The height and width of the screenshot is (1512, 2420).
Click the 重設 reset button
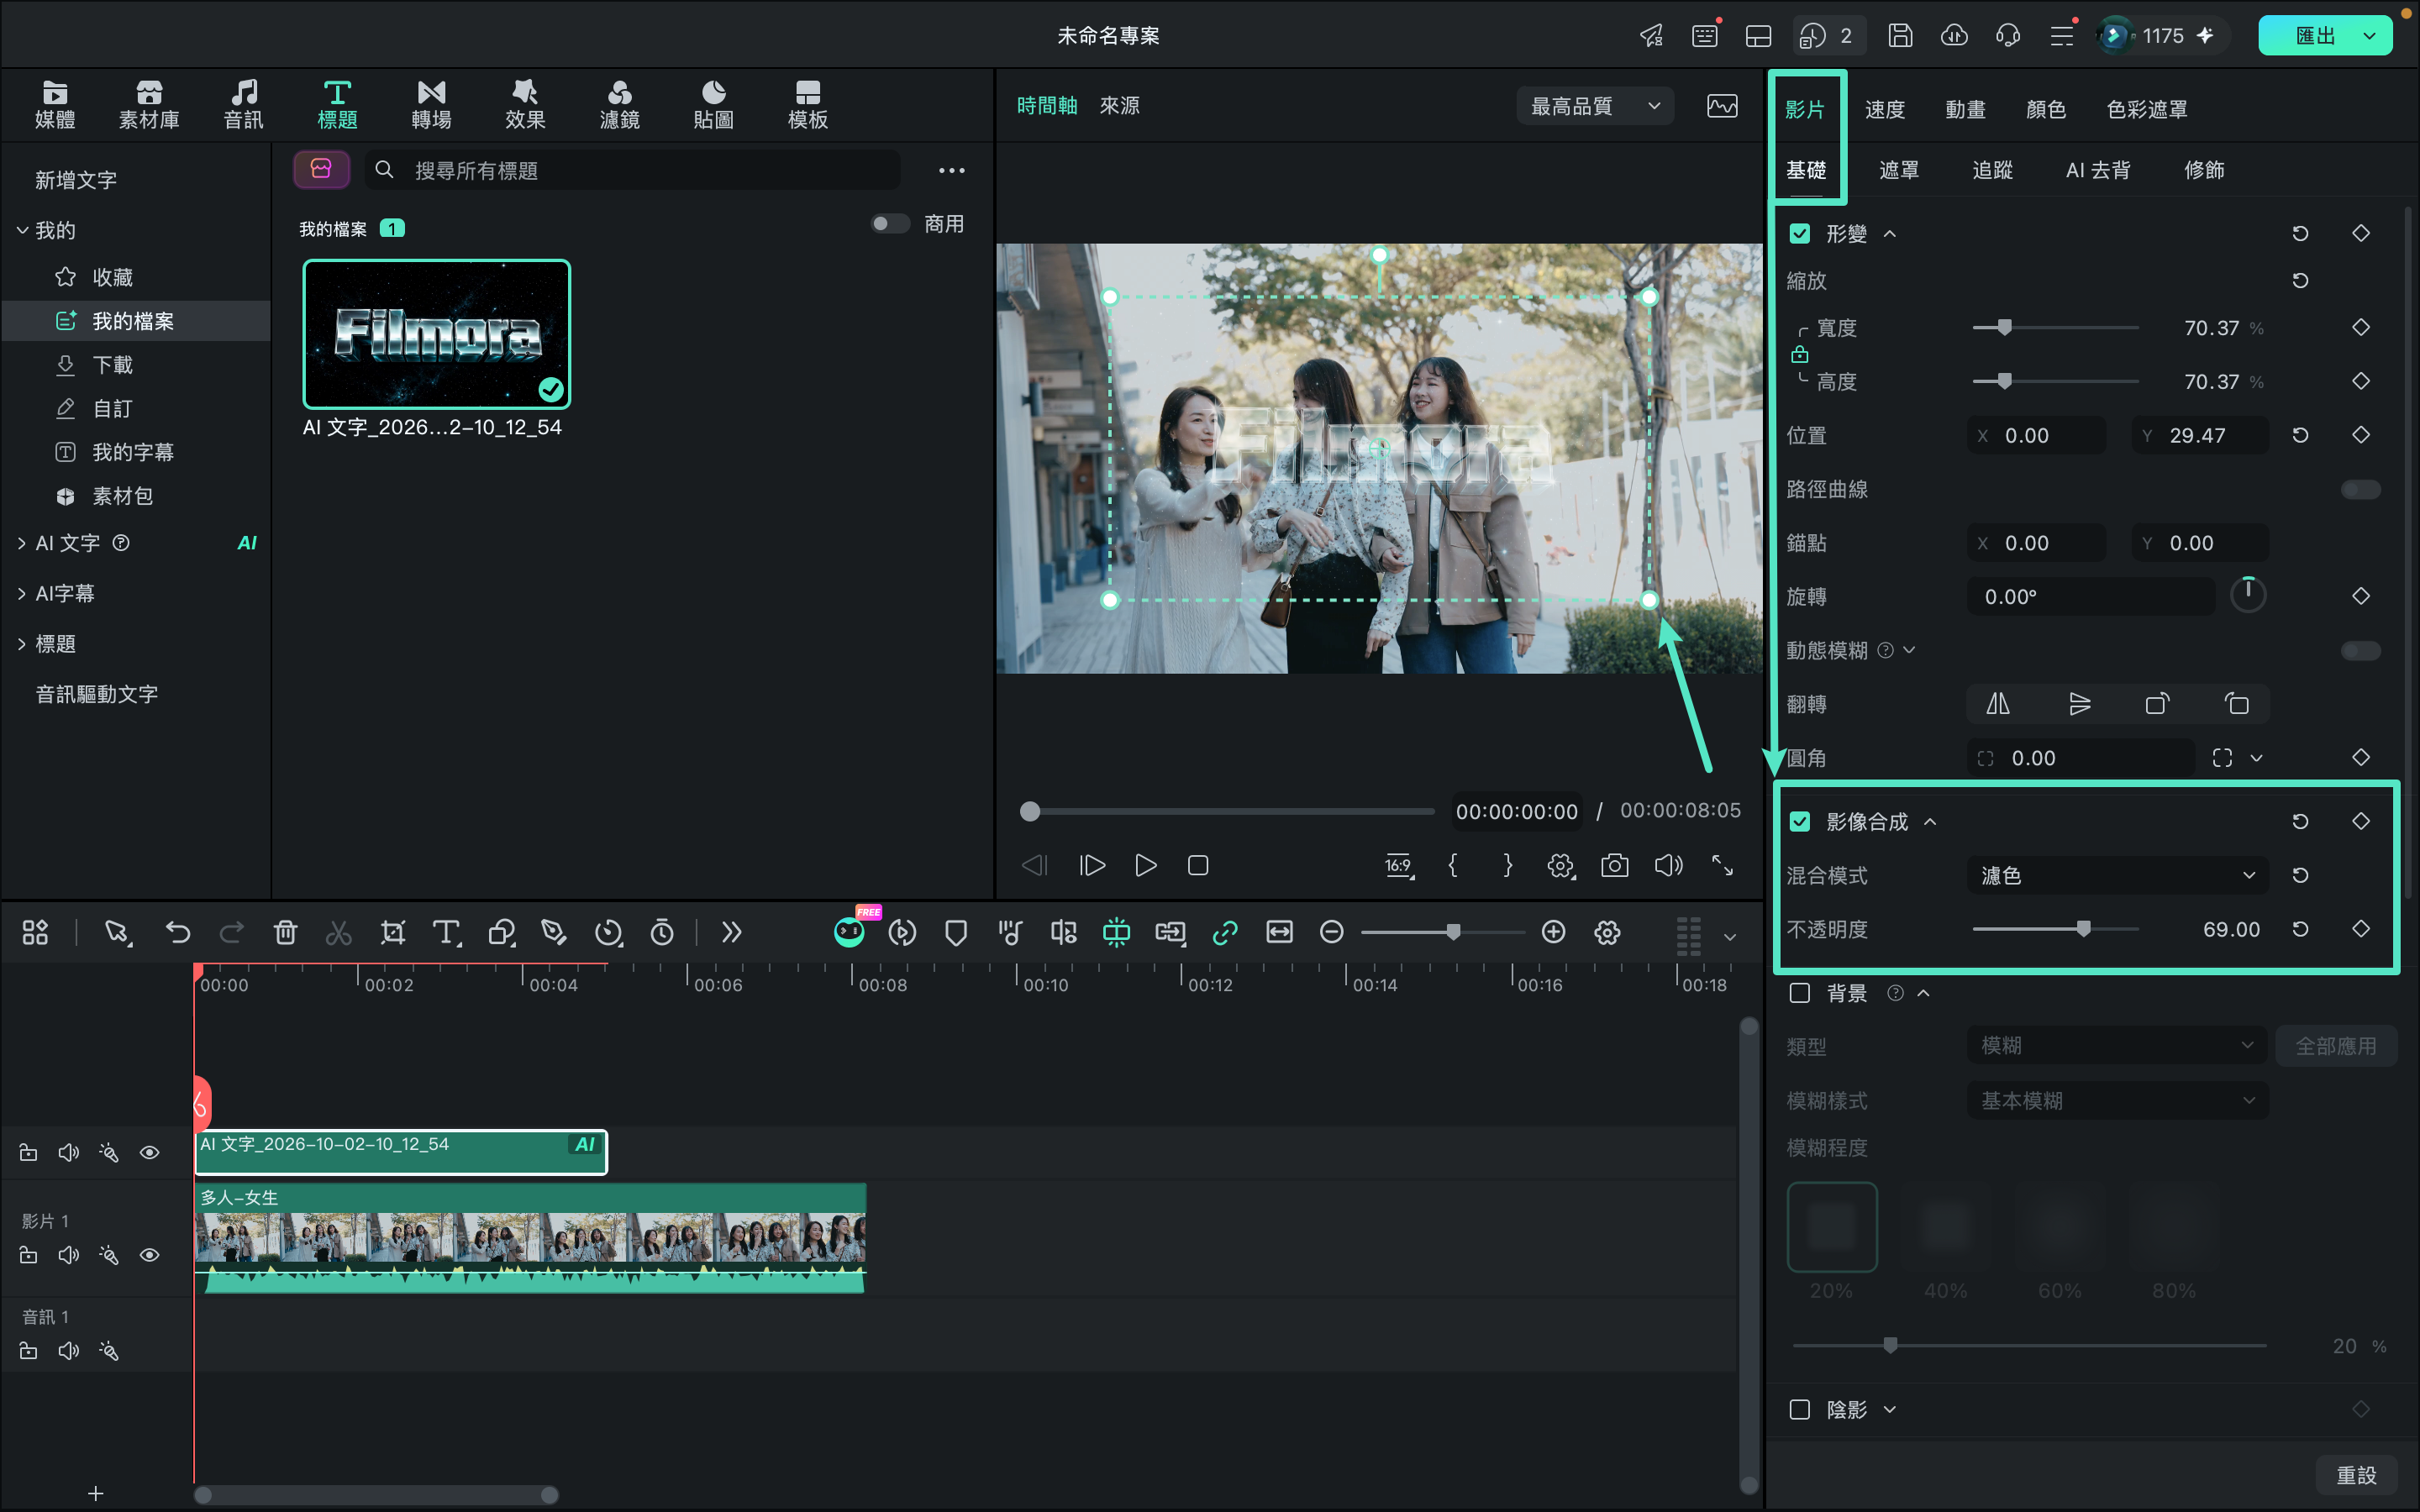(x=2356, y=1475)
